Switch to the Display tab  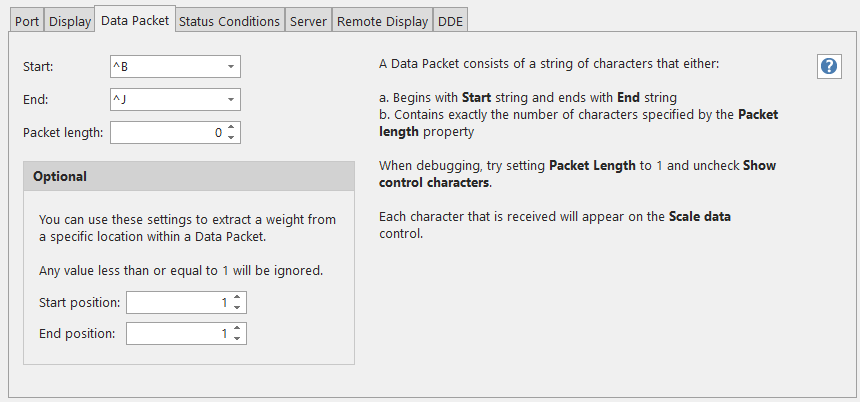(69, 21)
